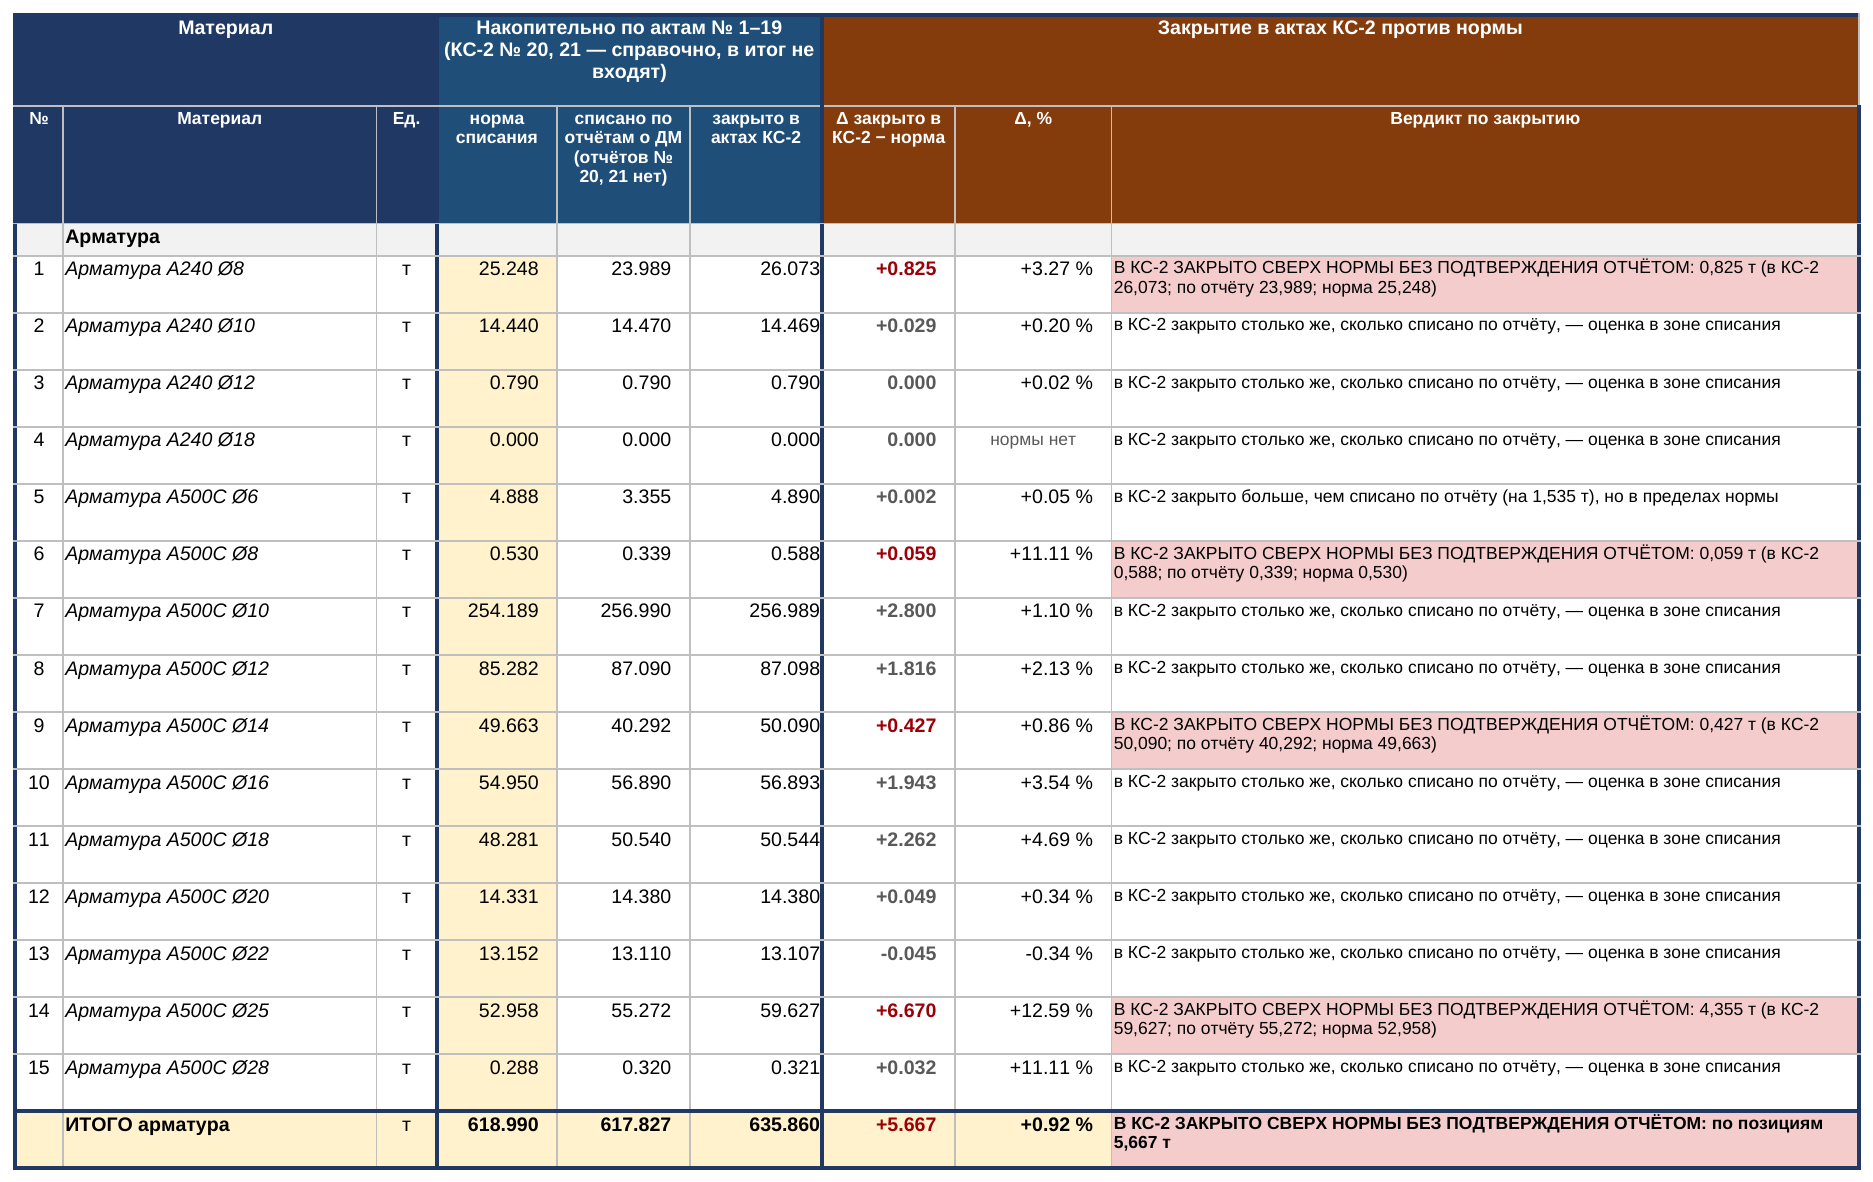Screen dimensions: 1873x1182
Task: Click the norm value 48.281
Action: pyautogui.click(x=497, y=854)
